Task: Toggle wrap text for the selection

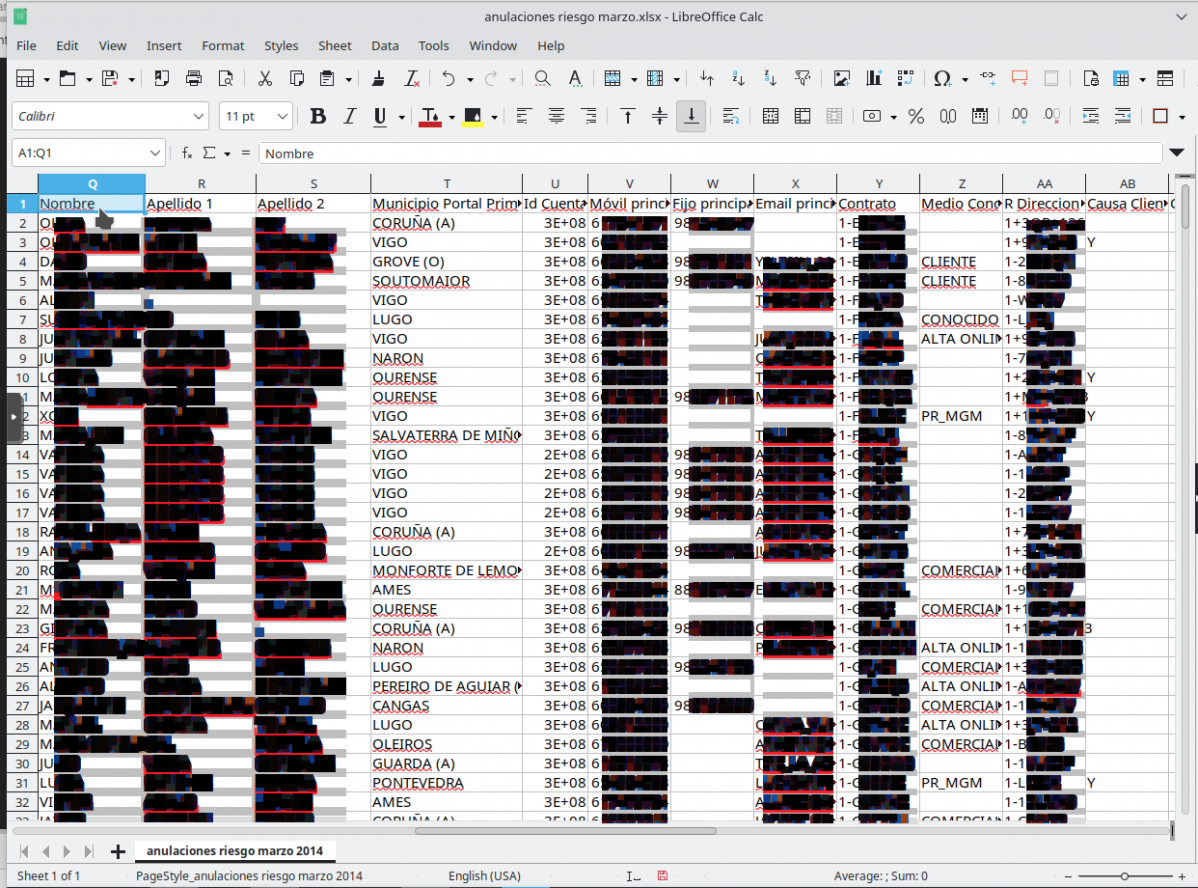Action: coord(731,116)
